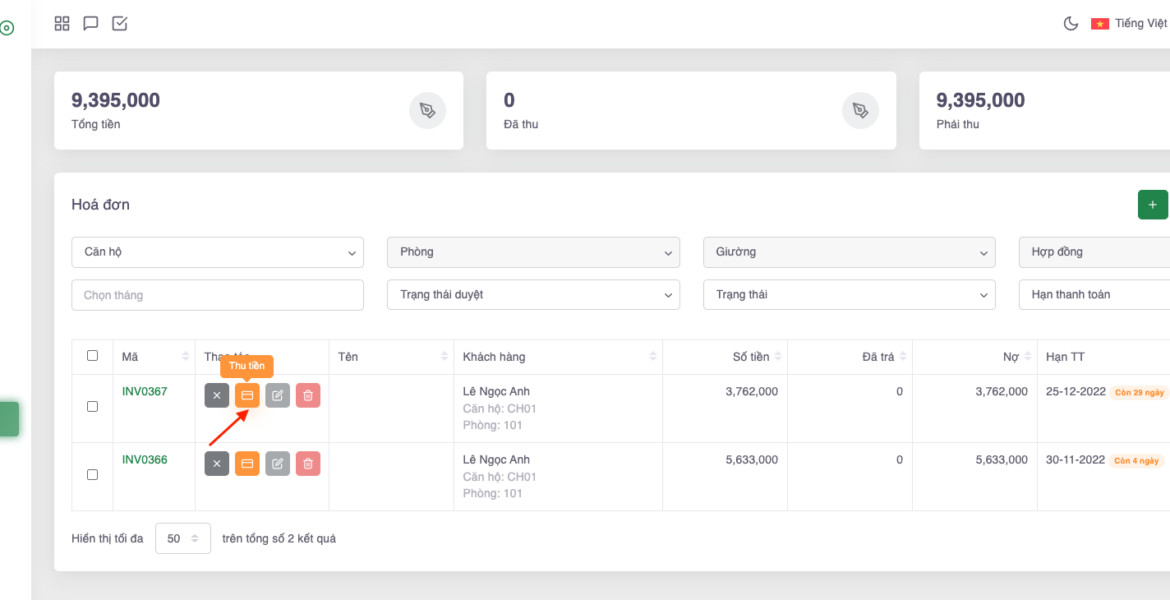The image size is (1170, 600).
Task: Open the Giường dropdown filter
Action: coord(849,252)
